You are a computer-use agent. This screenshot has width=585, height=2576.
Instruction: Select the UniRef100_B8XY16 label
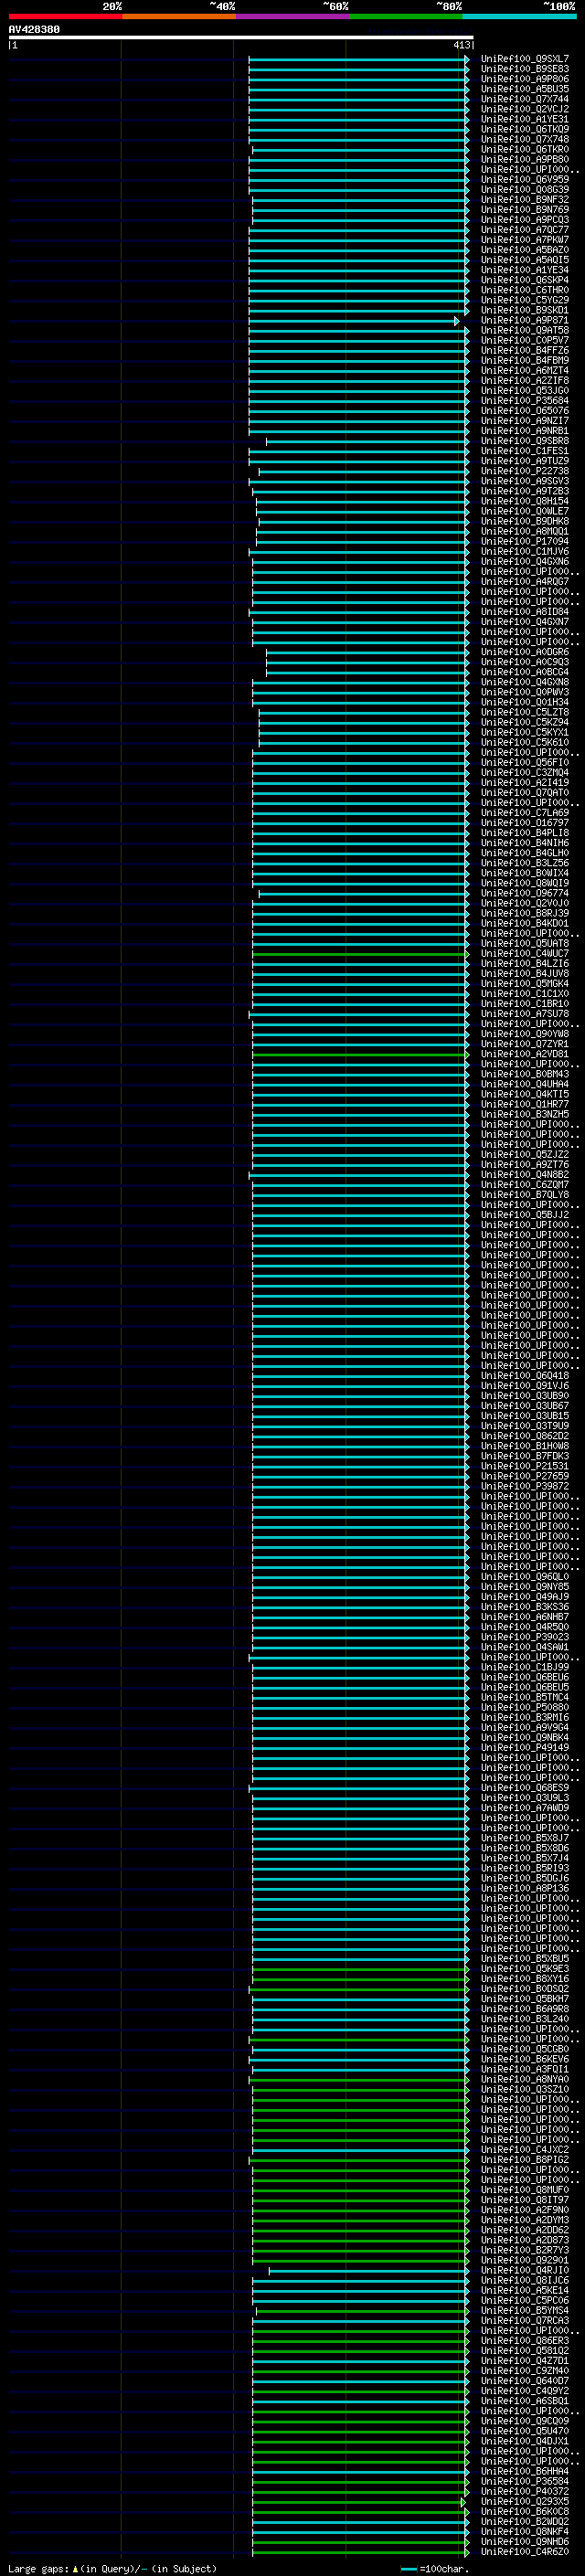pyautogui.click(x=524, y=1978)
